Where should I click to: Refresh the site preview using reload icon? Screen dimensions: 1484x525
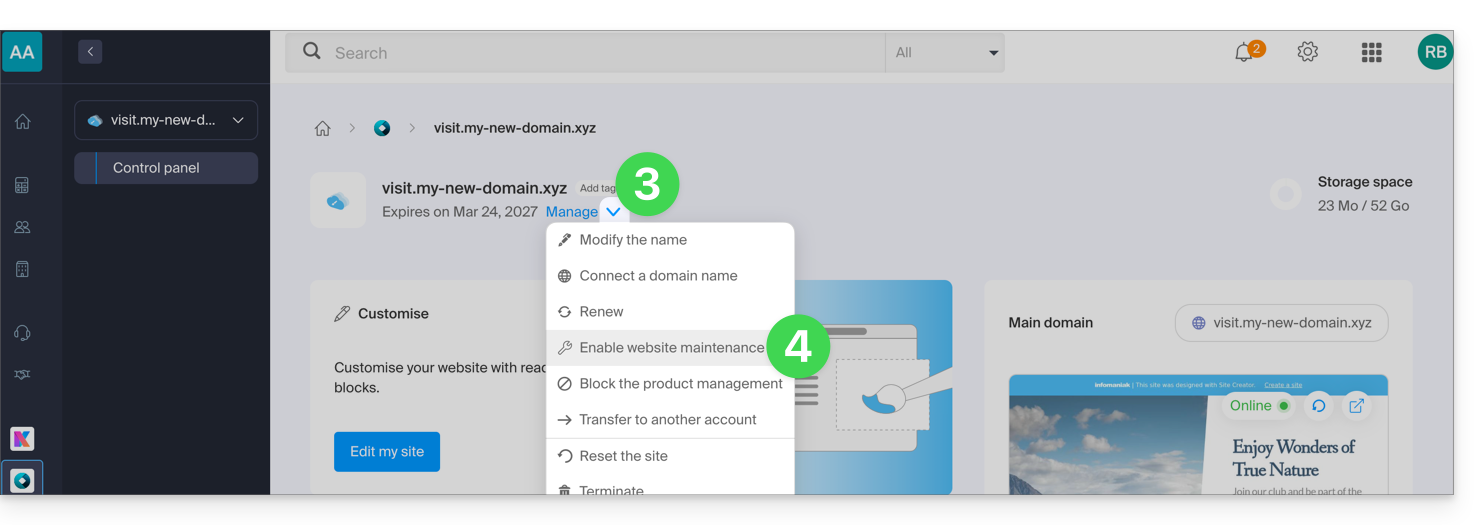point(1318,405)
